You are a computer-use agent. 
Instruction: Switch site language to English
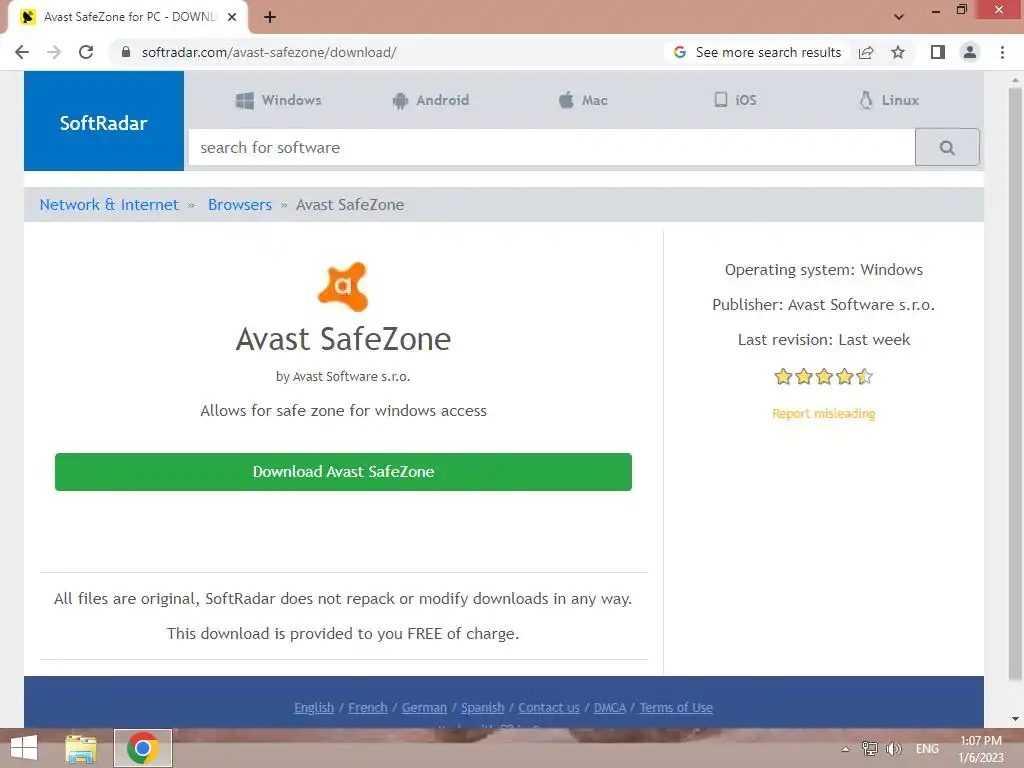point(314,707)
